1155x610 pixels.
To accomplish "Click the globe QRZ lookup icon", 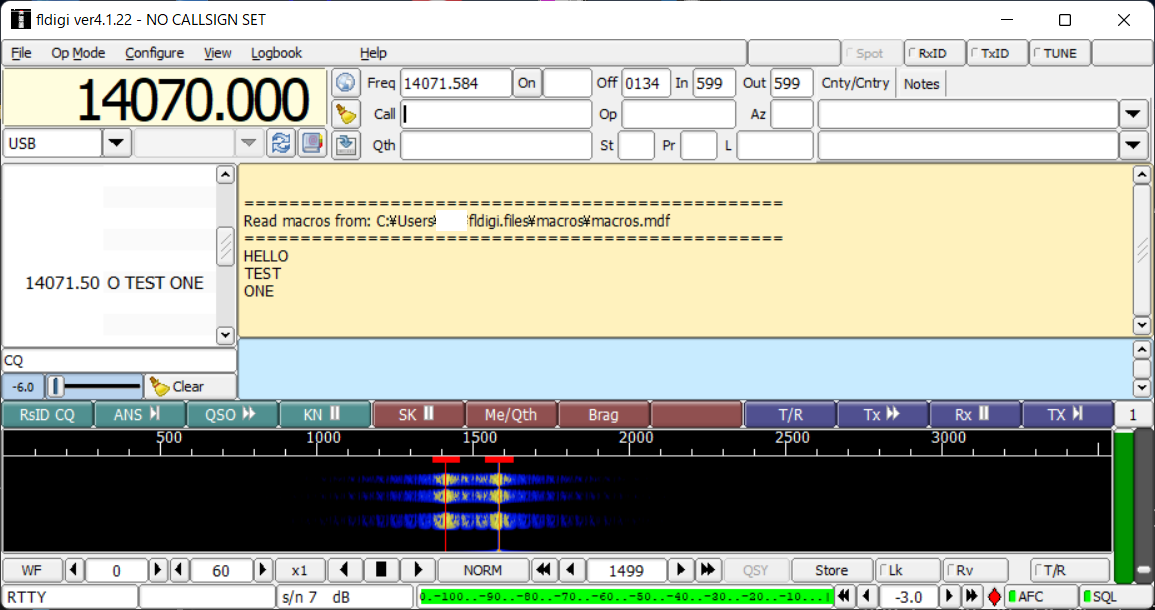I will point(345,83).
